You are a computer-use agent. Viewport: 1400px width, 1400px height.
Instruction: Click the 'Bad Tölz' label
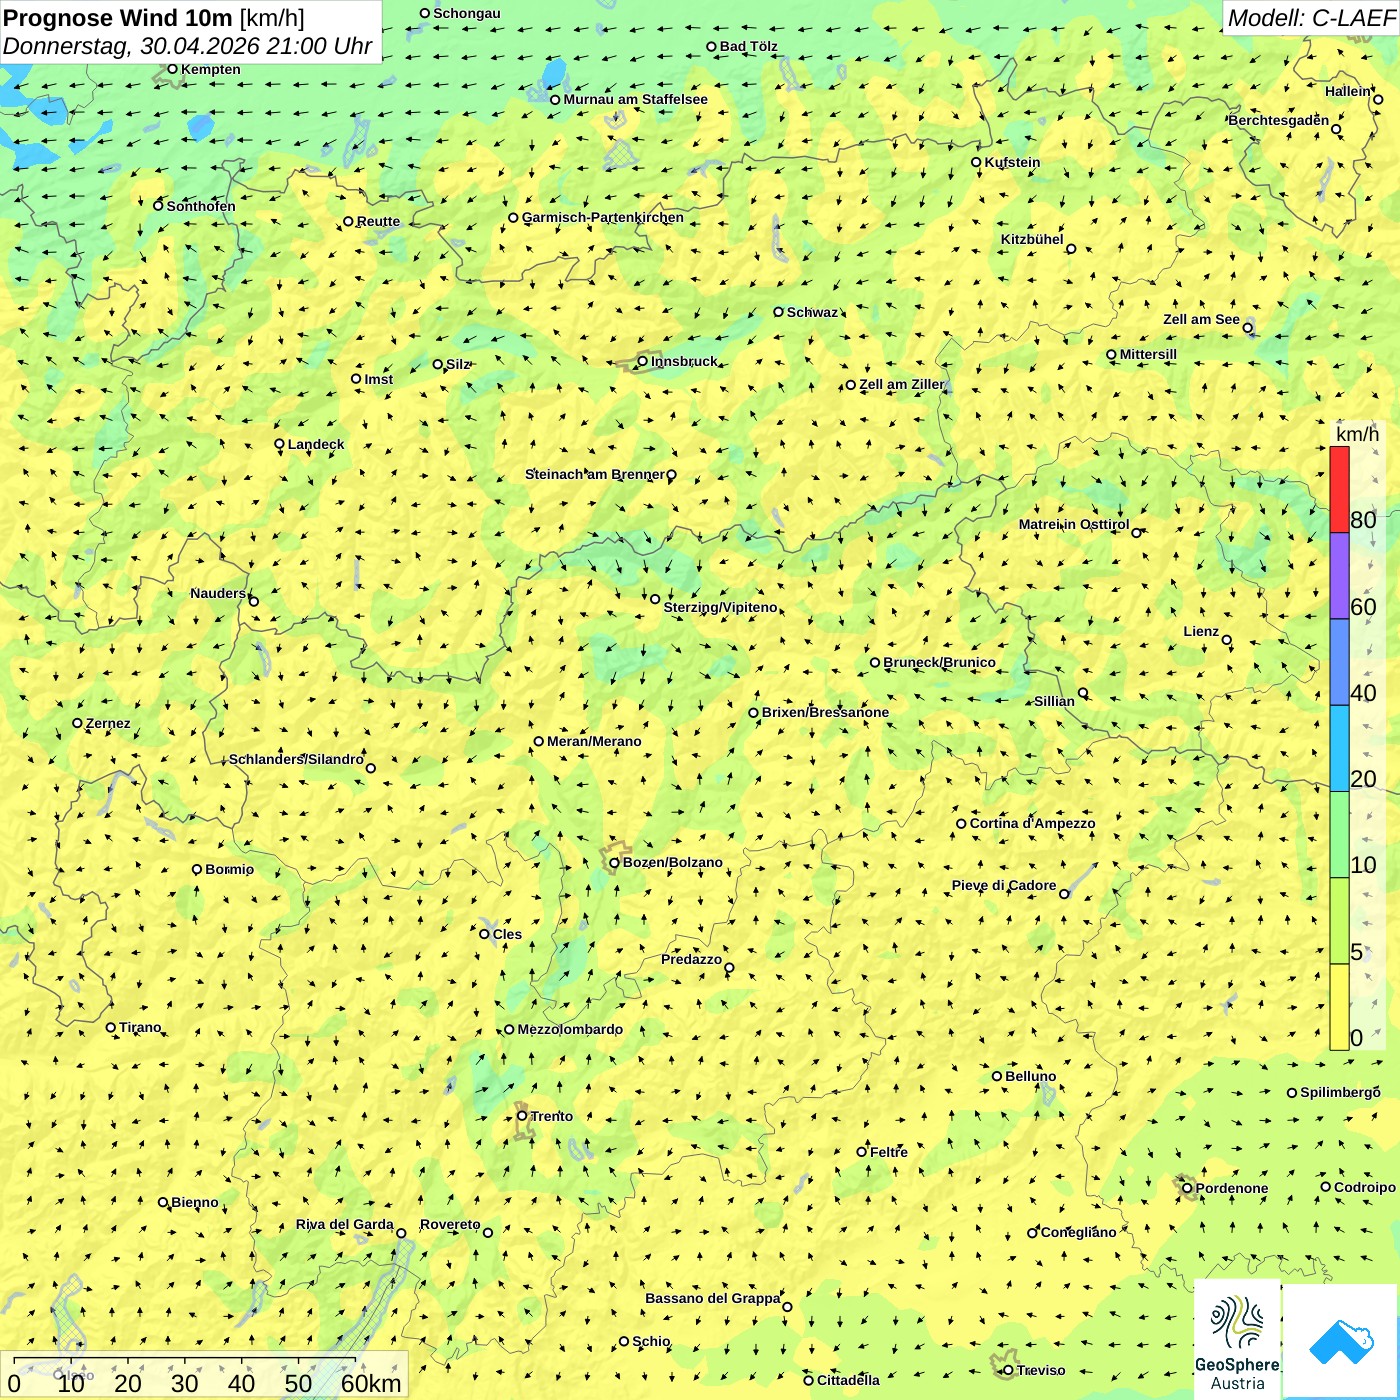coord(749,46)
